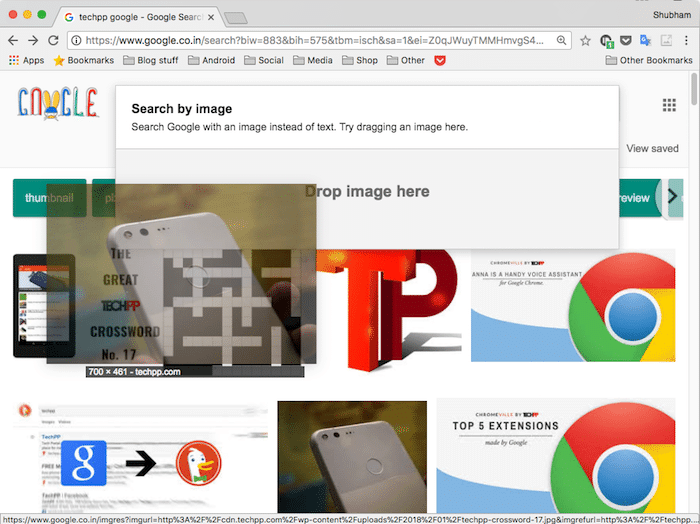Open the Google Translate extension icon
Viewport: 700px width, 524px height.
tap(645, 41)
